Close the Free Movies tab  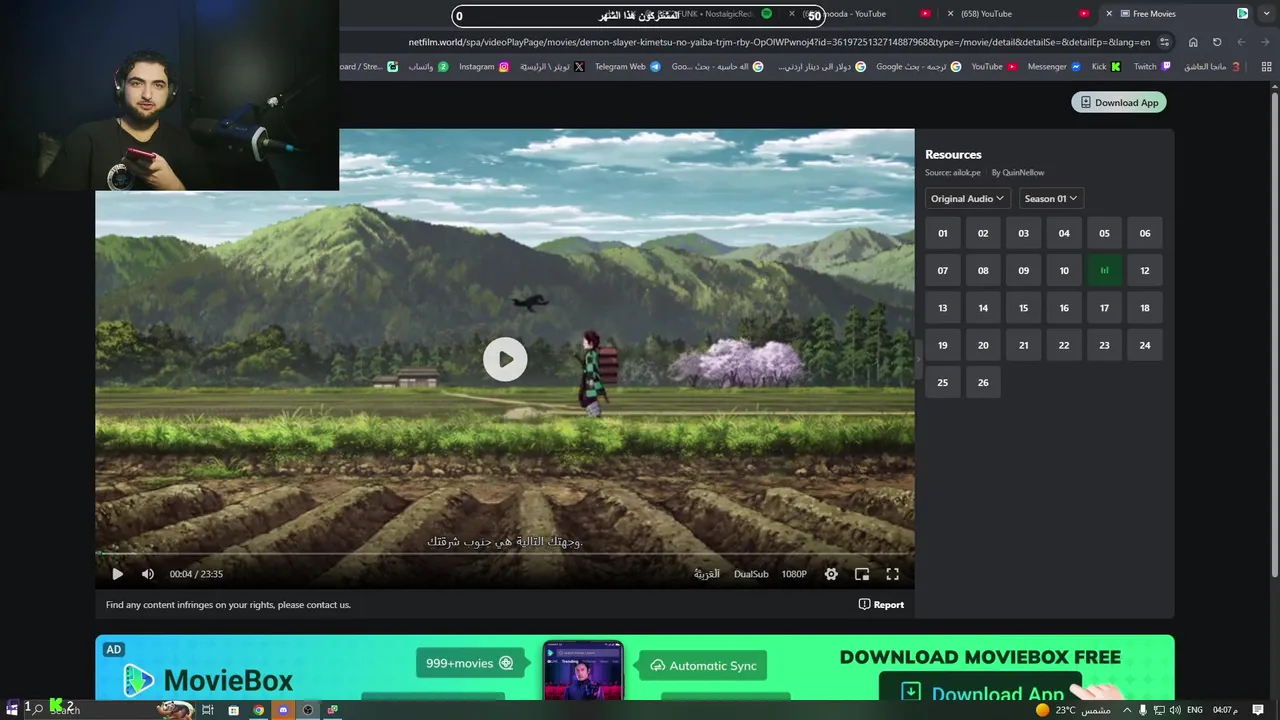[x=1109, y=14]
